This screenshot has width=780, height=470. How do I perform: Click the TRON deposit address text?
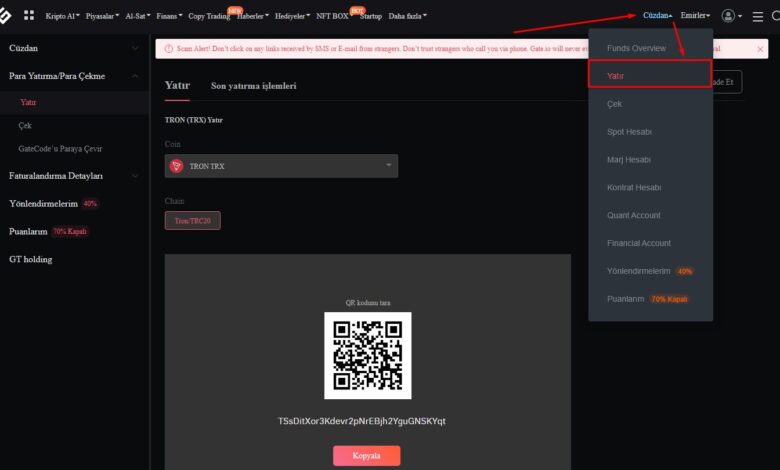tap(362, 421)
